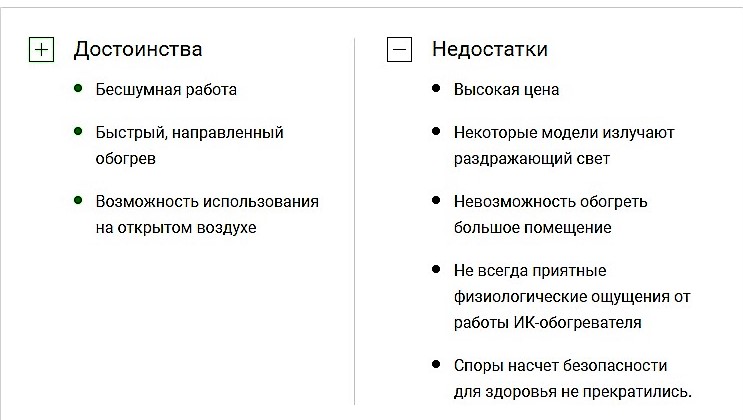Click "Невозможность обогреть большое помещение" item

(x=550, y=214)
